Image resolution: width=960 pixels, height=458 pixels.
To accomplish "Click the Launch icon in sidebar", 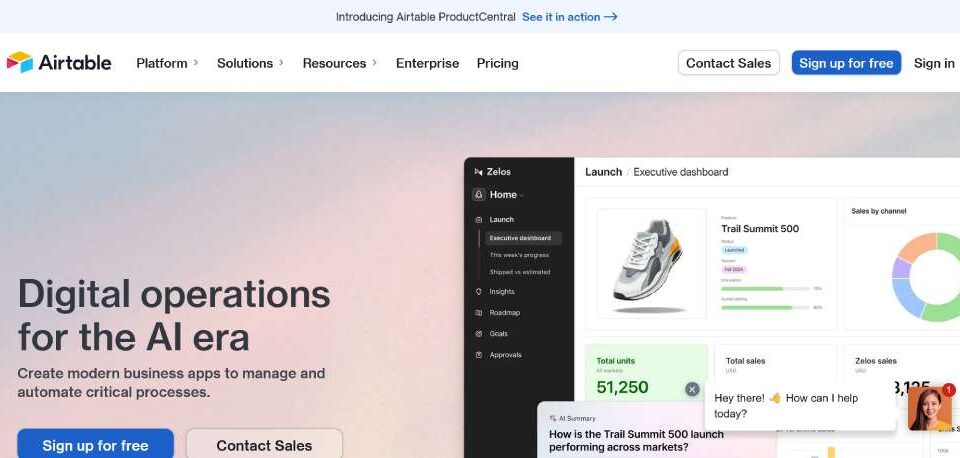I will 479,220.
